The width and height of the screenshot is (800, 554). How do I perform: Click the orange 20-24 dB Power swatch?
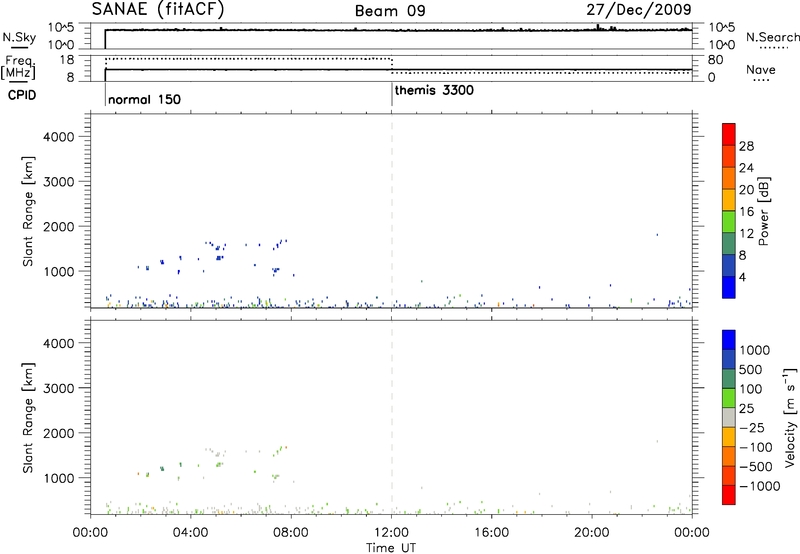click(x=729, y=178)
